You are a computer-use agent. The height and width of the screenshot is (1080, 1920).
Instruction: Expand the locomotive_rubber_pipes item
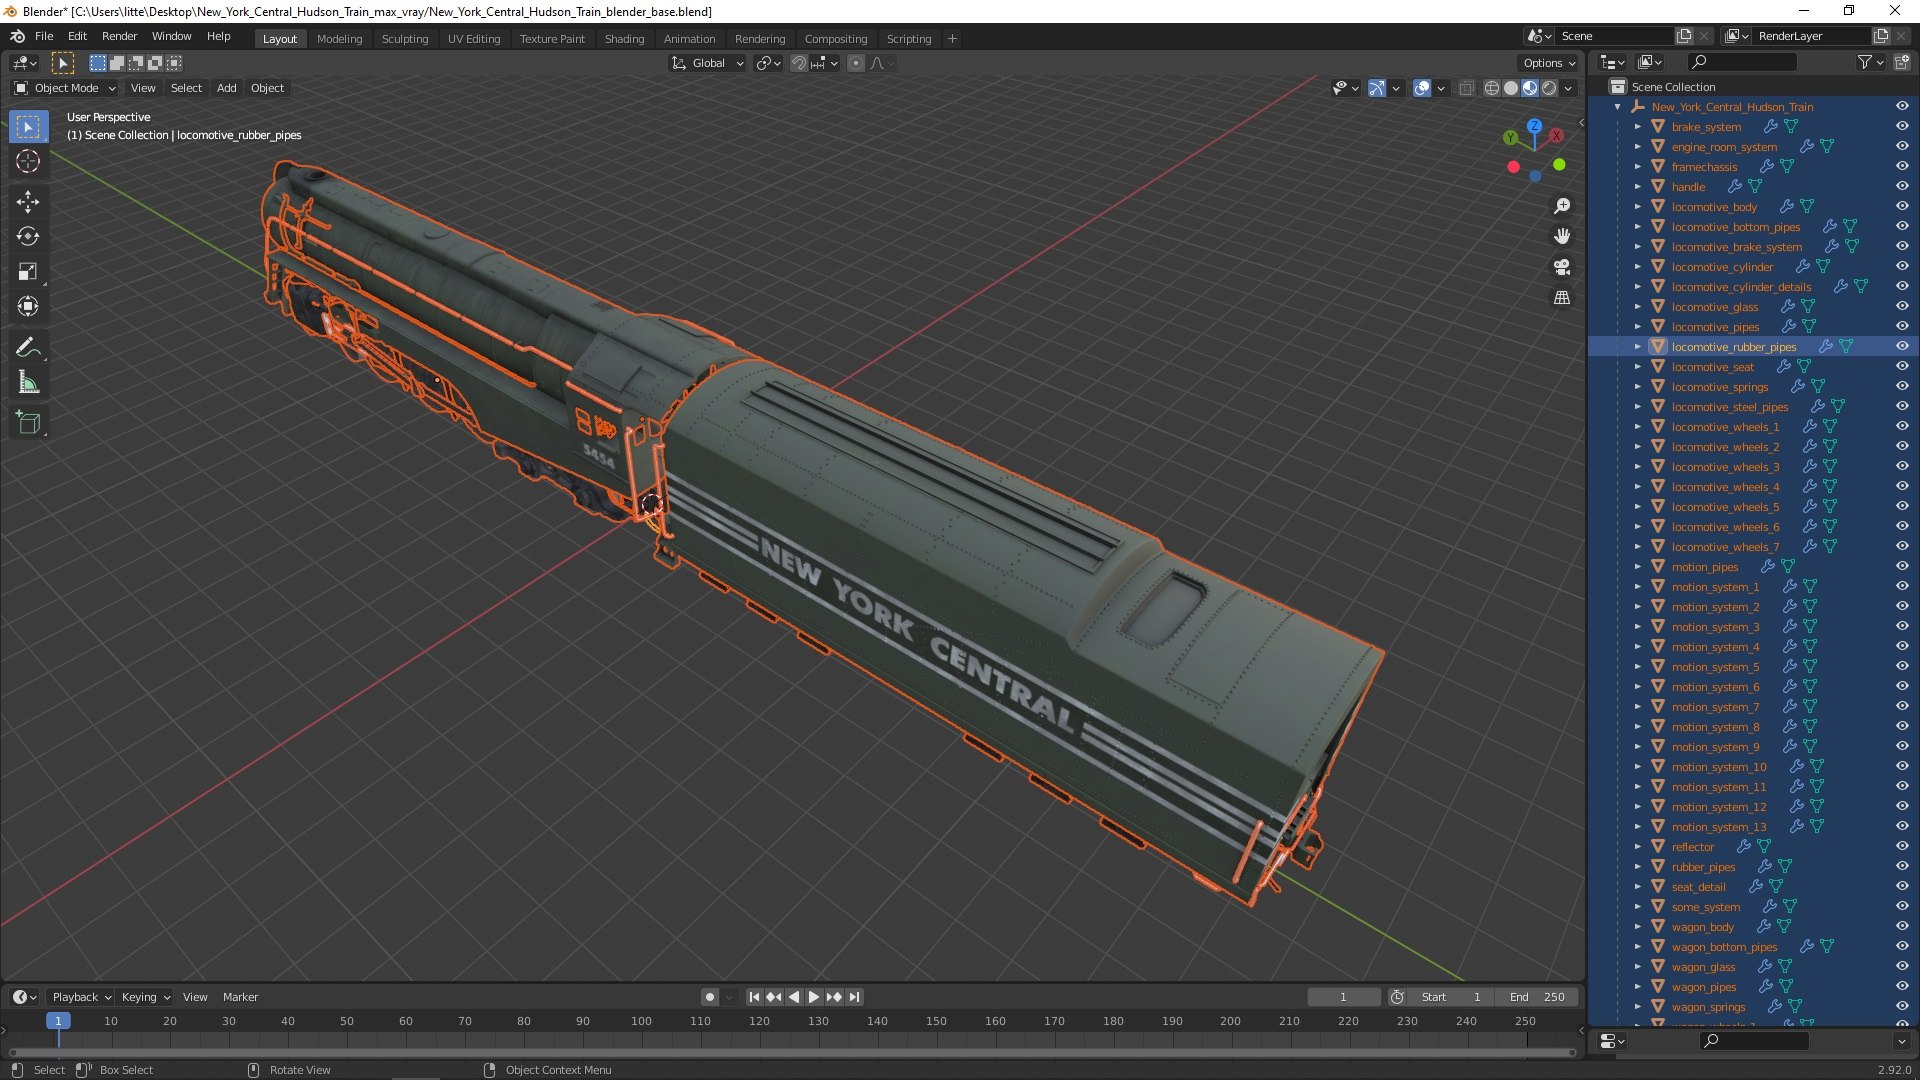coord(1638,347)
